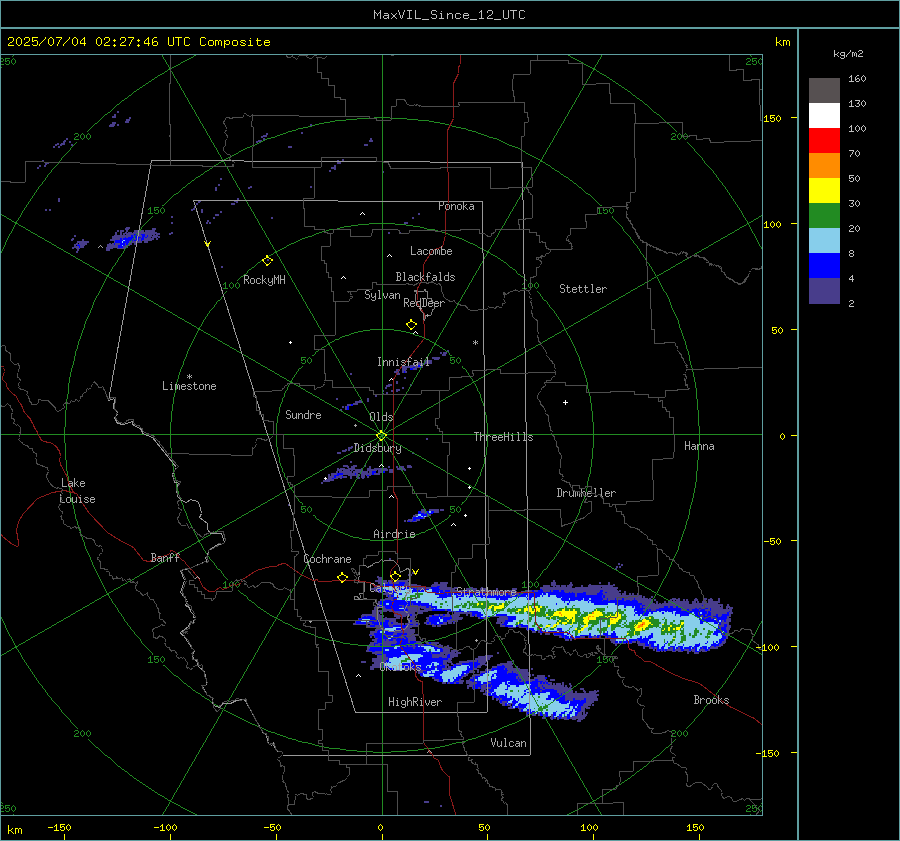Click the yellow diamond marker above RedDeer–Innisfail road
Viewport: 900px width, 841px height.
(411, 325)
